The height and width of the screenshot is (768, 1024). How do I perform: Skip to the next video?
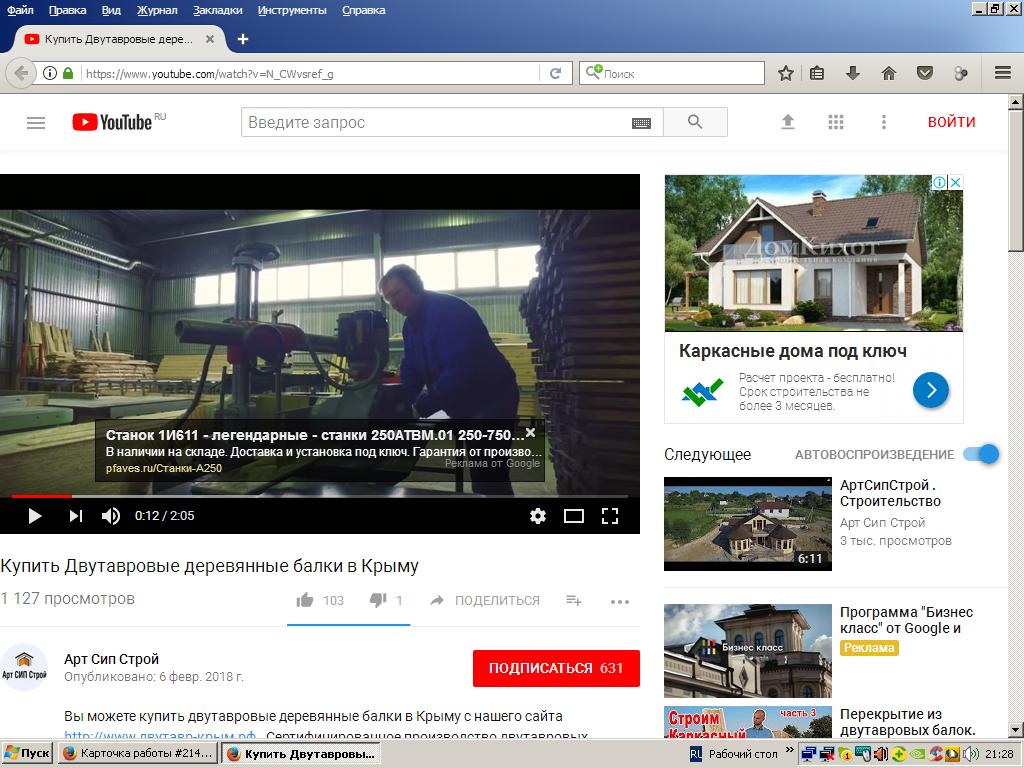point(76,516)
